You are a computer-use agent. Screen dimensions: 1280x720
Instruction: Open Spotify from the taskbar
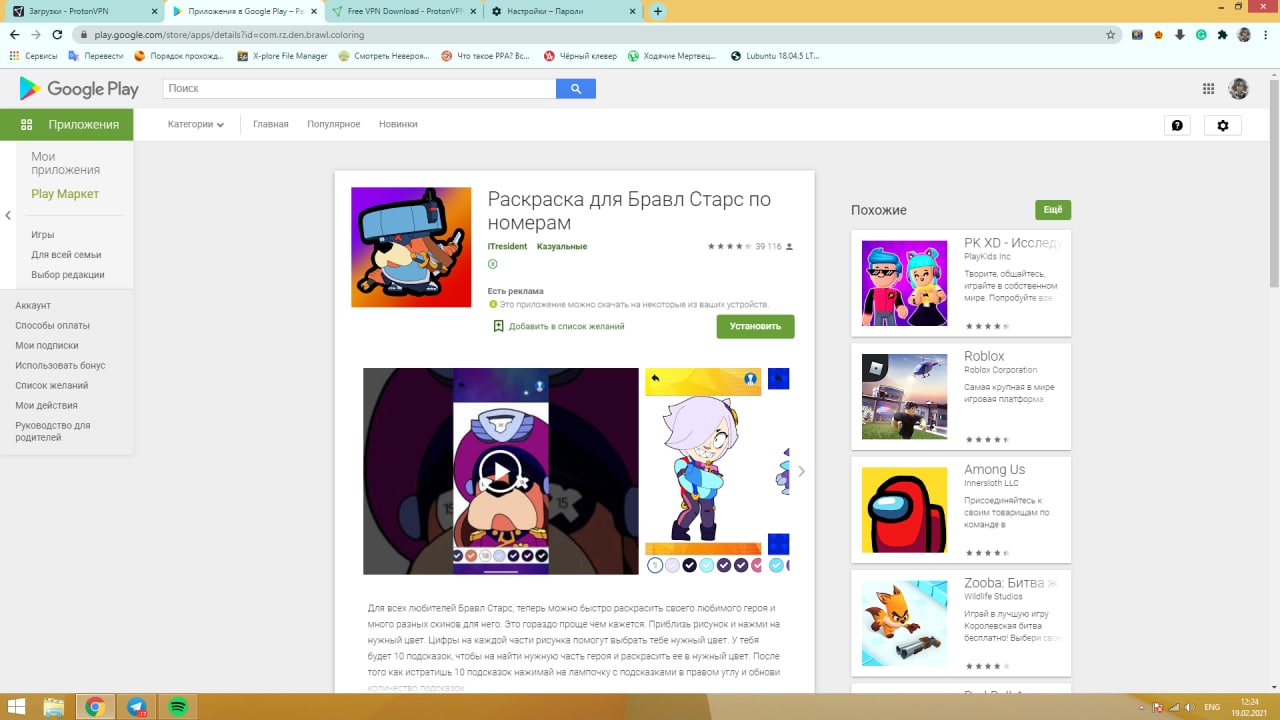click(178, 707)
